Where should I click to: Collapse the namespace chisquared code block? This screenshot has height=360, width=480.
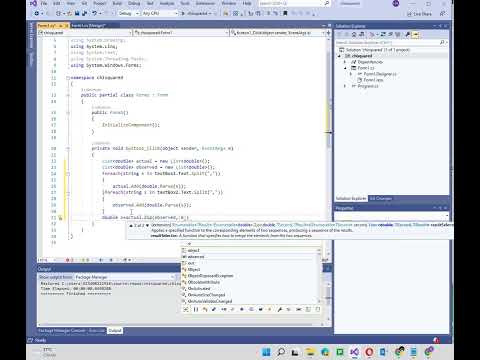point(68,78)
